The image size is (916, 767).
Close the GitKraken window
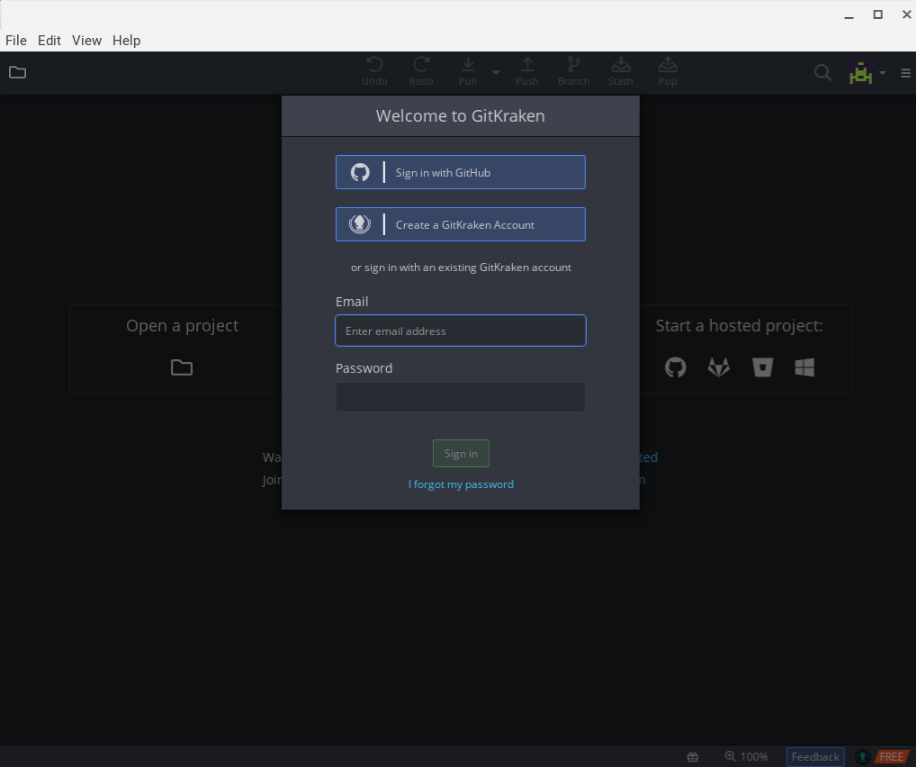(906, 15)
